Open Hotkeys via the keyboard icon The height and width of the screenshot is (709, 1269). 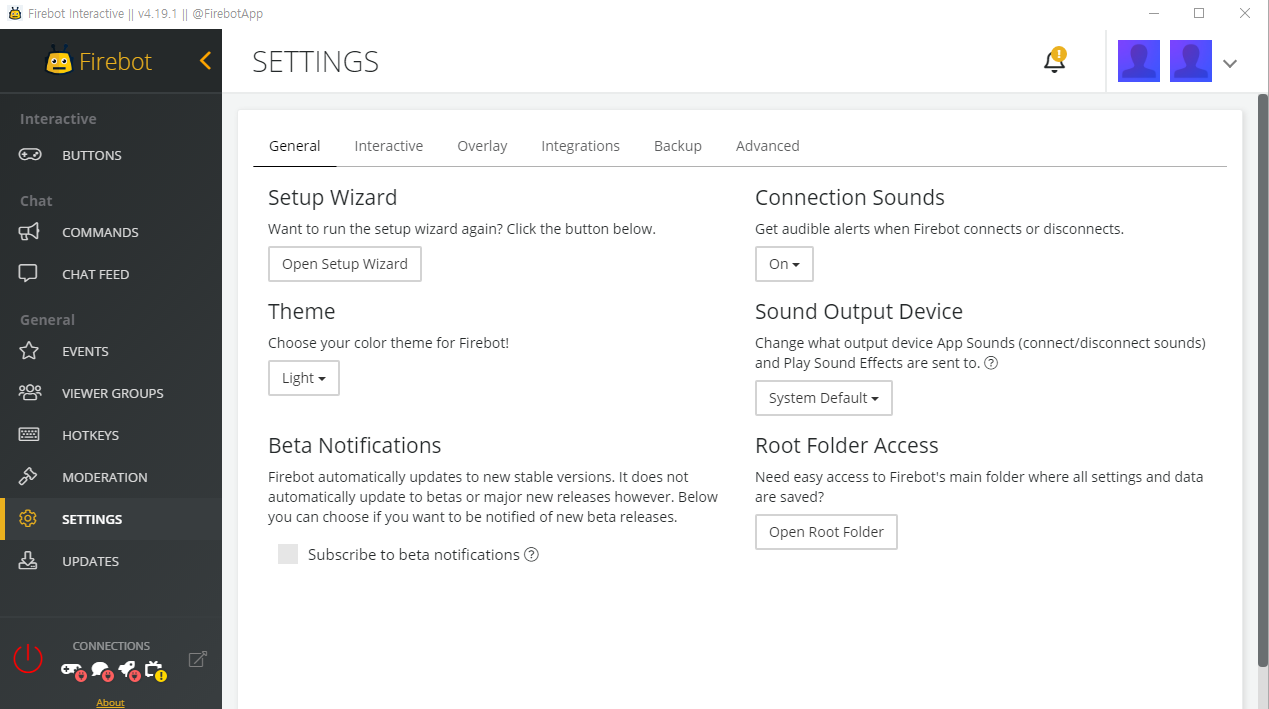(29, 435)
